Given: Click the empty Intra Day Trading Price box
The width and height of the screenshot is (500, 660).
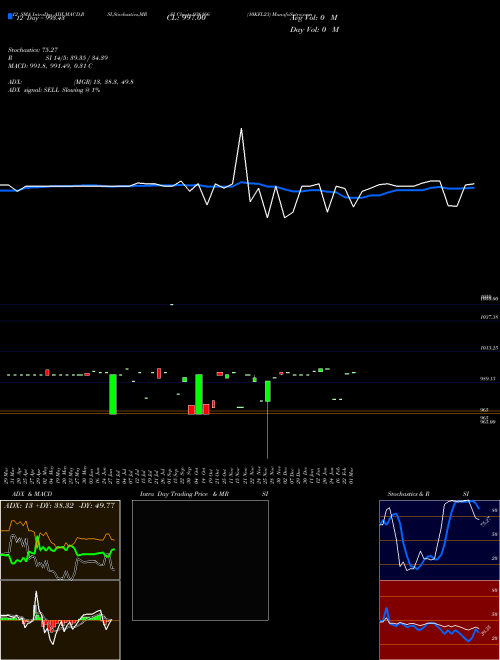Looking at the screenshot, I should pos(200,560).
